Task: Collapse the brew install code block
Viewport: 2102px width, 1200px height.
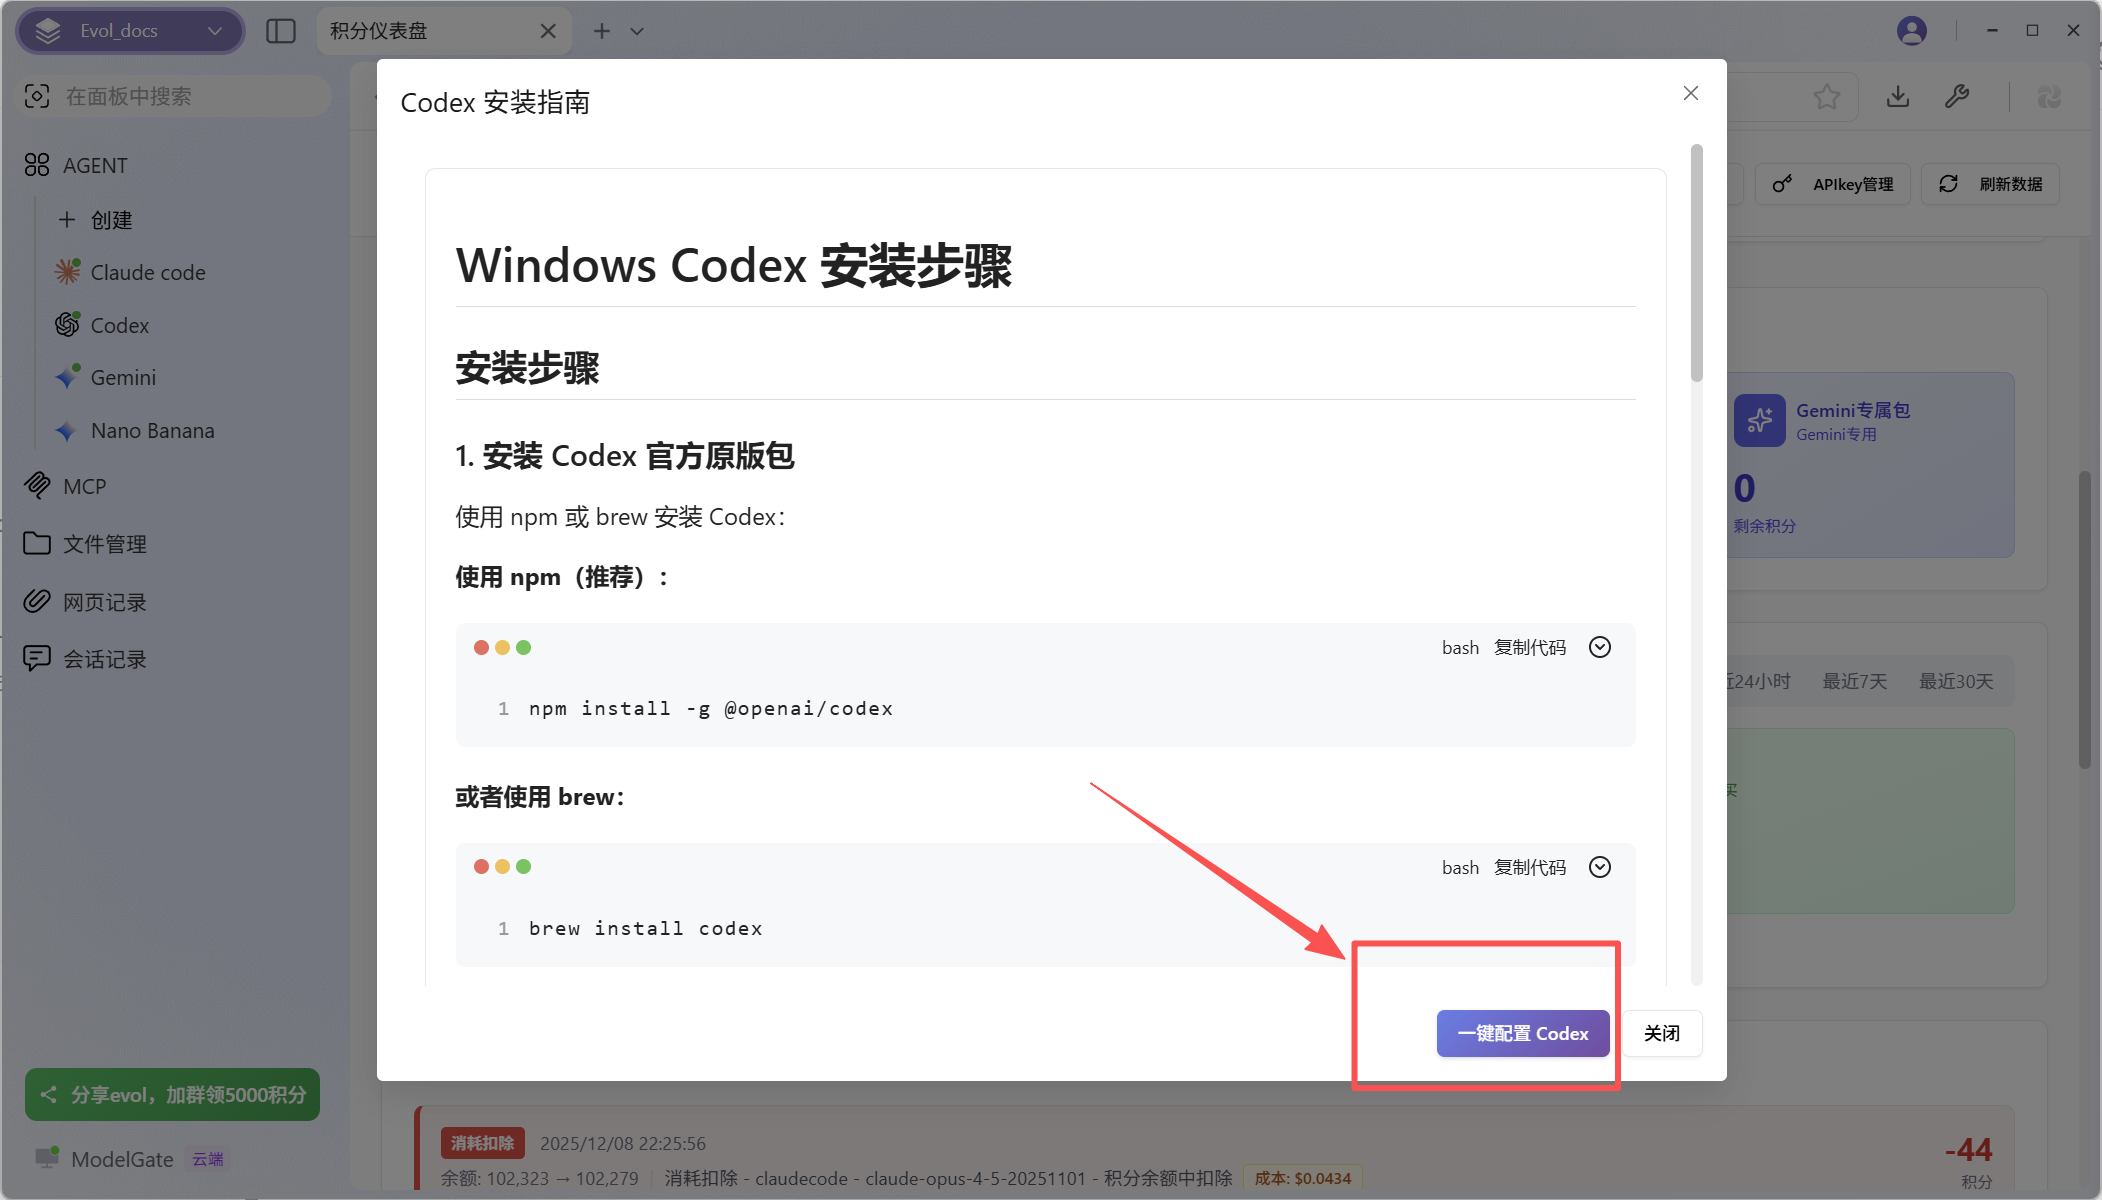Action: [1600, 867]
